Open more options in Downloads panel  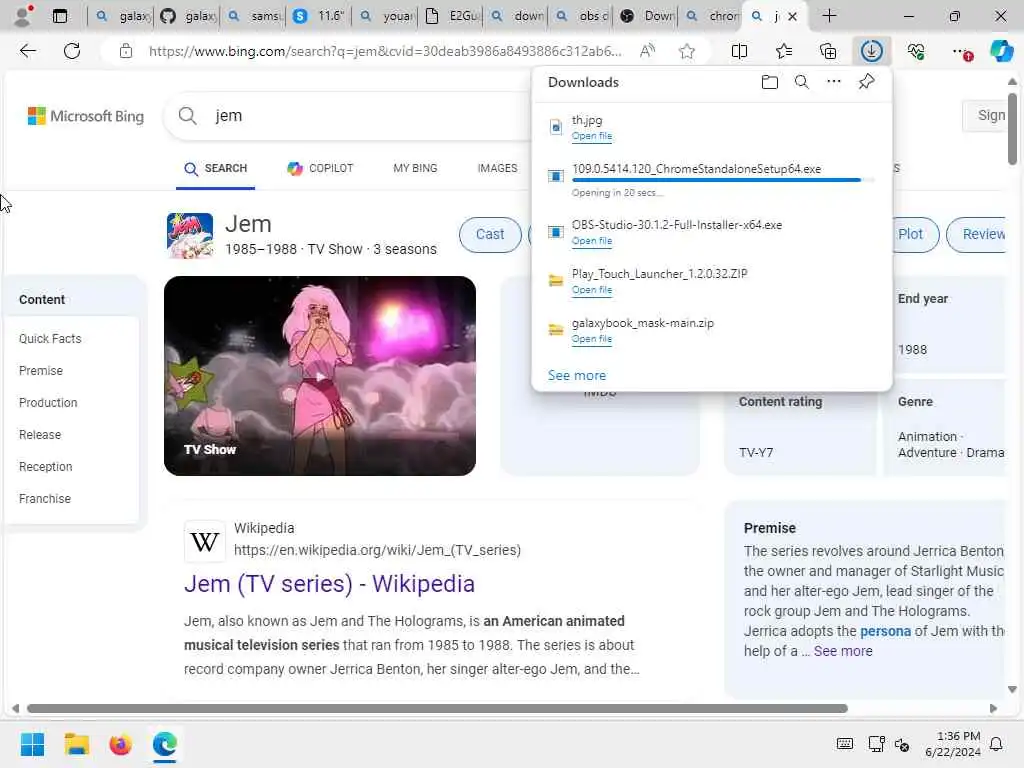(834, 82)
